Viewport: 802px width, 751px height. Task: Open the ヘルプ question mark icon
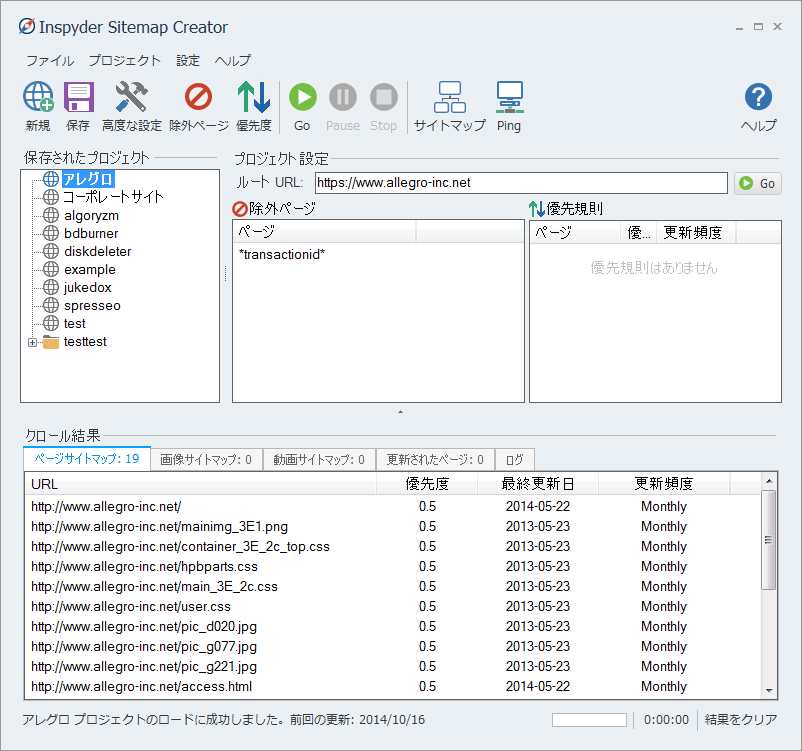(x=758, y=97)
